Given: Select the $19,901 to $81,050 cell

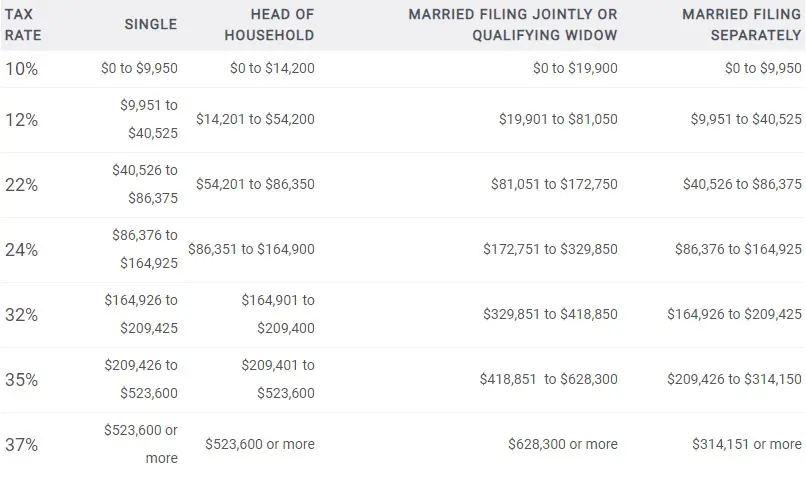Looking at the screenshot, I should pyautogui.click(x=558, y=119).
